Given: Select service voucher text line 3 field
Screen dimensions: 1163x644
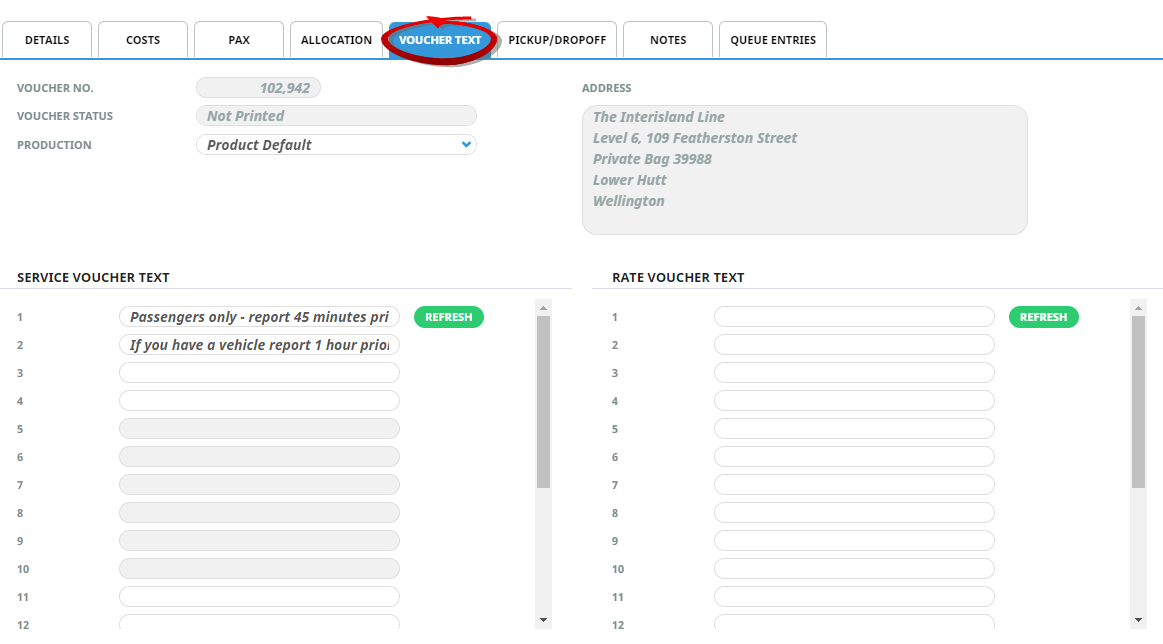Looking at the screenshot, I should (x=259, y=373).
